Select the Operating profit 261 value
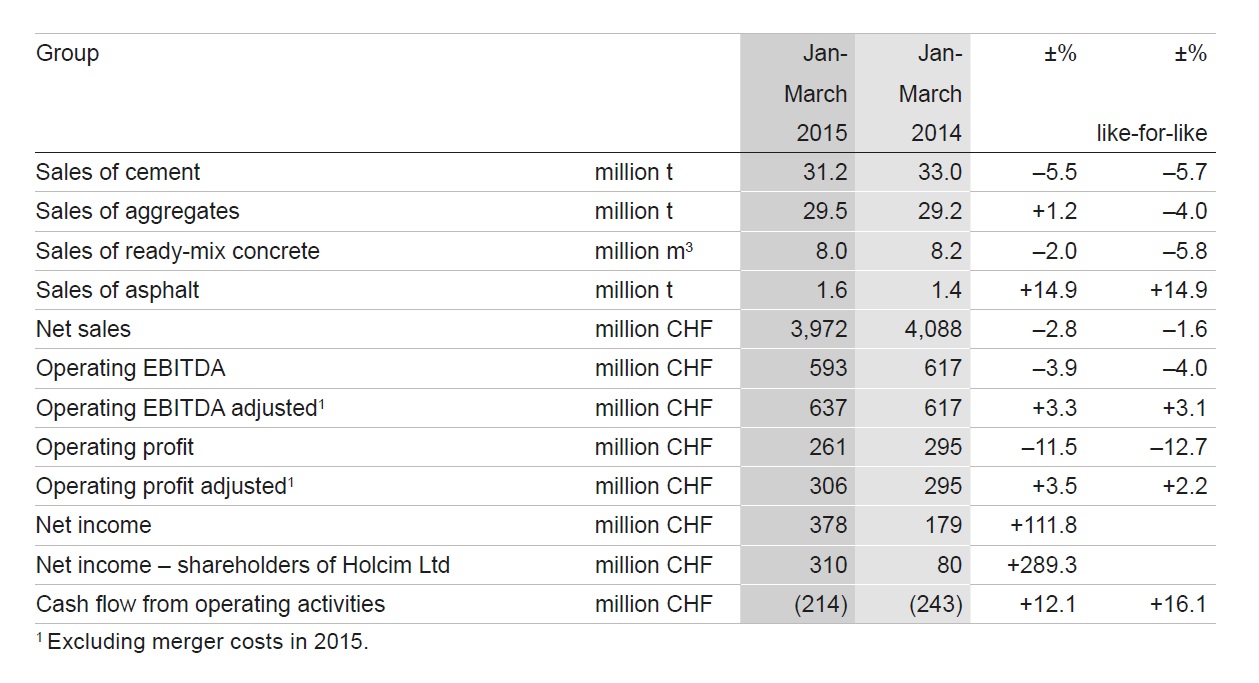Viewport: 1259px width, 683px height. tap(828, 447)
